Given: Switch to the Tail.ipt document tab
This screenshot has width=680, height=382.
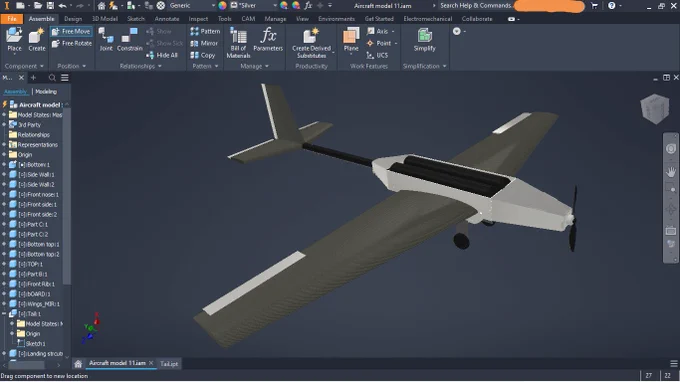Looking at the screenshot, I should pos(169,363).
